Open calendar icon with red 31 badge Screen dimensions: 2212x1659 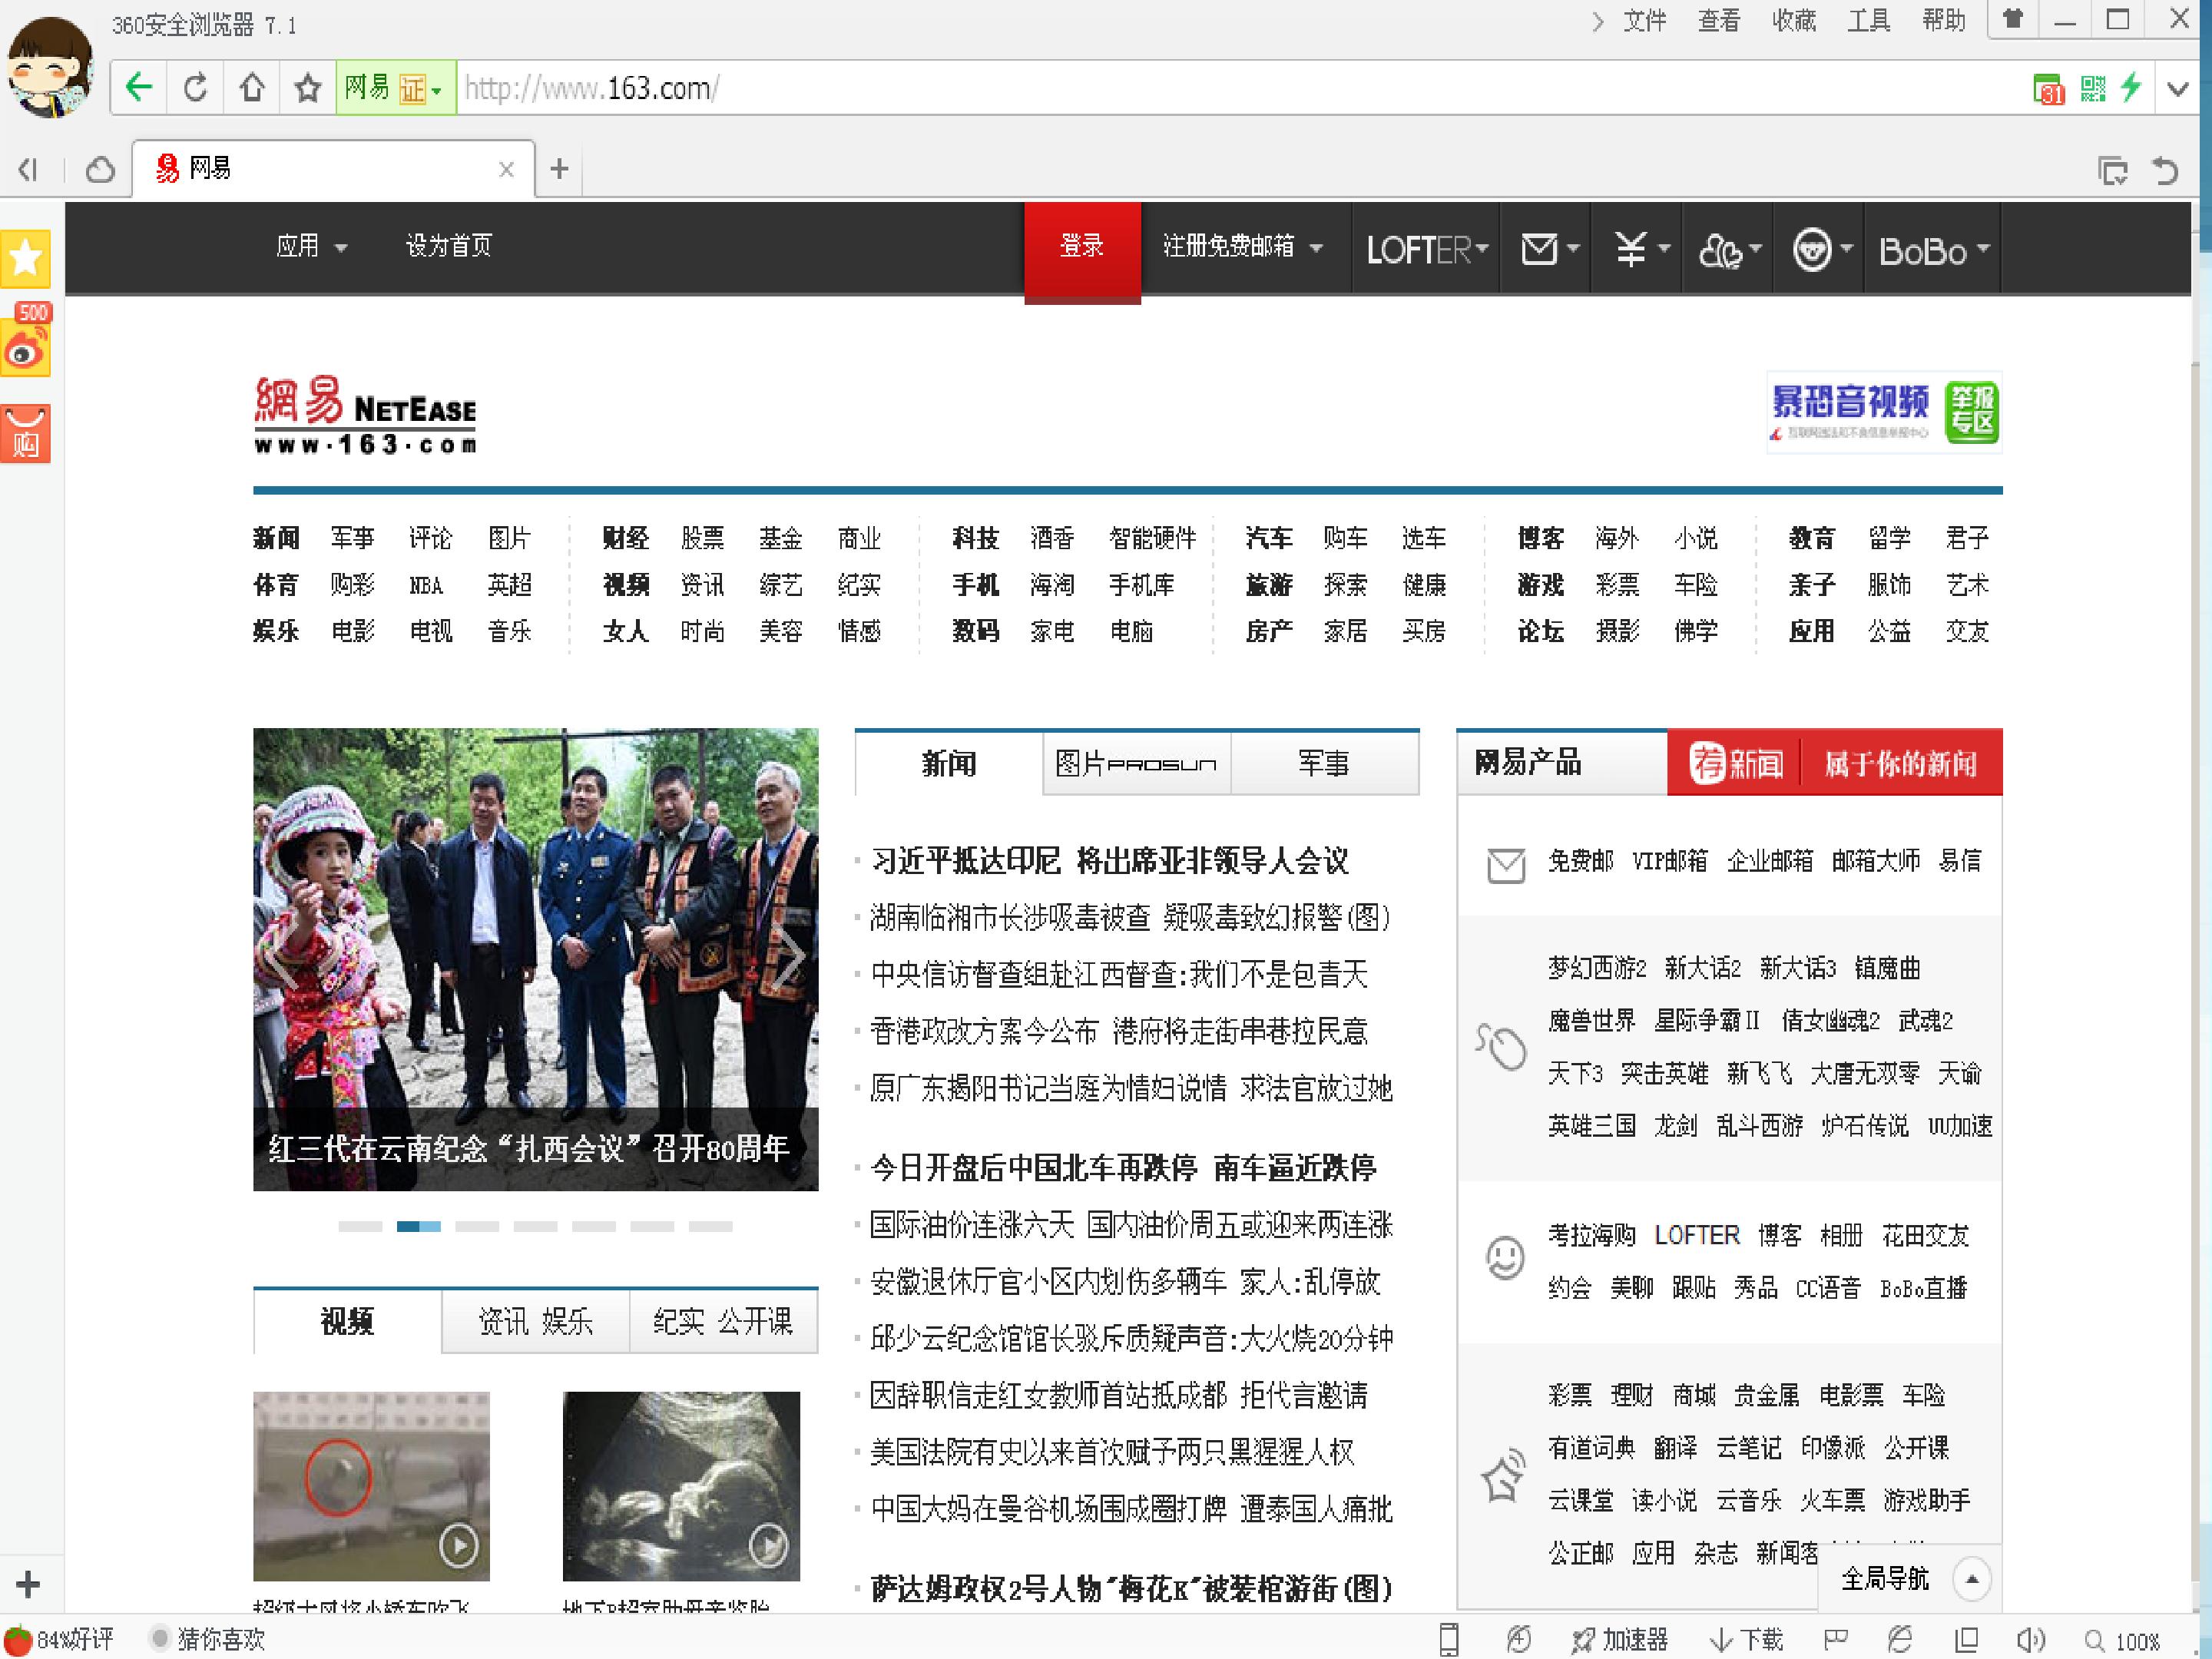pyautogui.click(x=2049, y=89)
